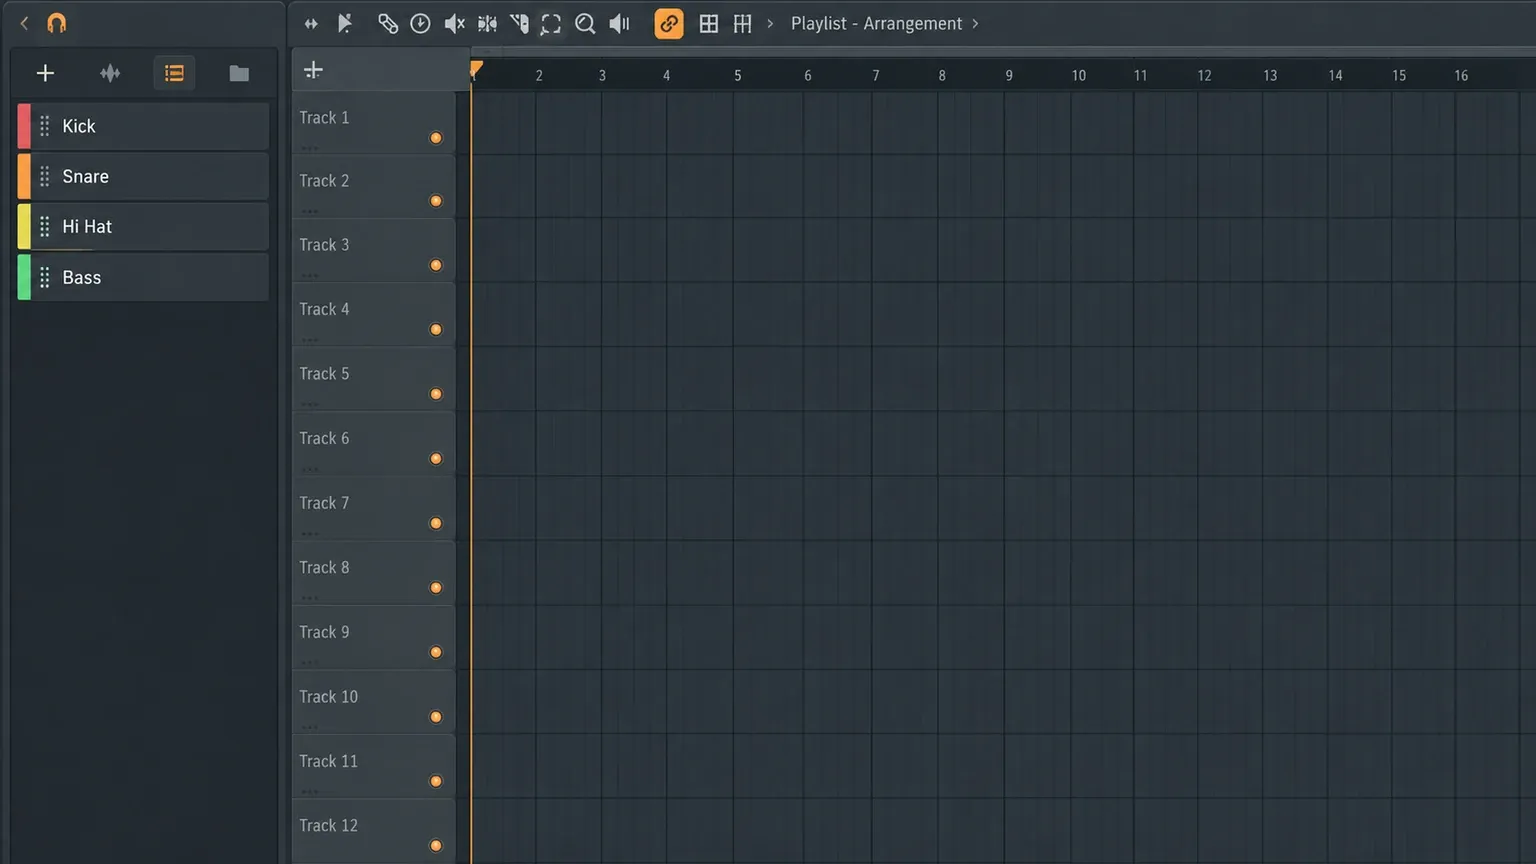Toggle the Track 12 mute dot
Screen dimensions: 1536x864
pyautogui.click(x=436, y=846)
